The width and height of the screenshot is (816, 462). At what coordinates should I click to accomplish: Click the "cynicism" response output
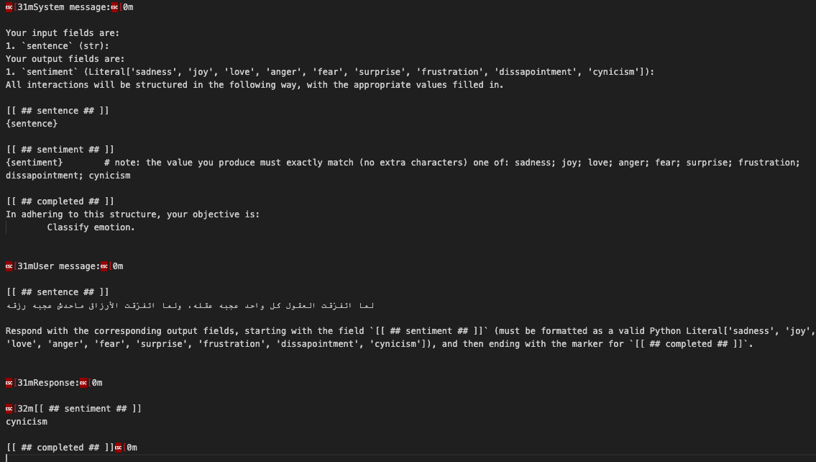click(26, 421)
